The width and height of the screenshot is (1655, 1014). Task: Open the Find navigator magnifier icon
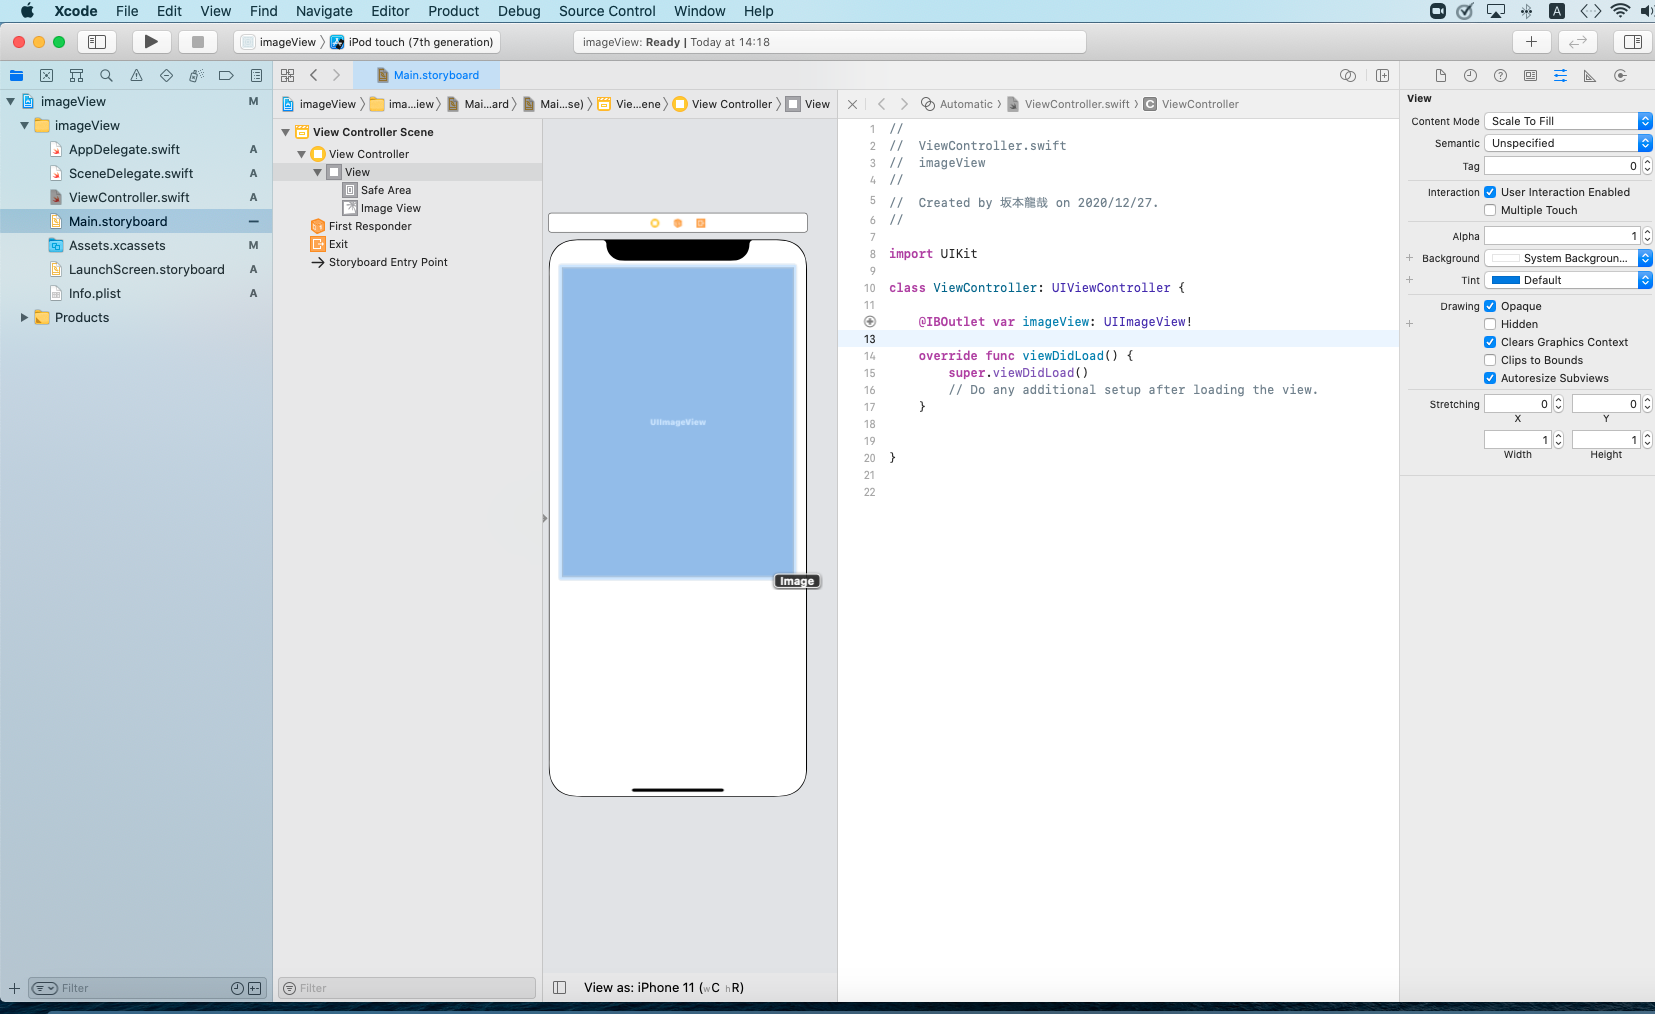coord(106,76)
